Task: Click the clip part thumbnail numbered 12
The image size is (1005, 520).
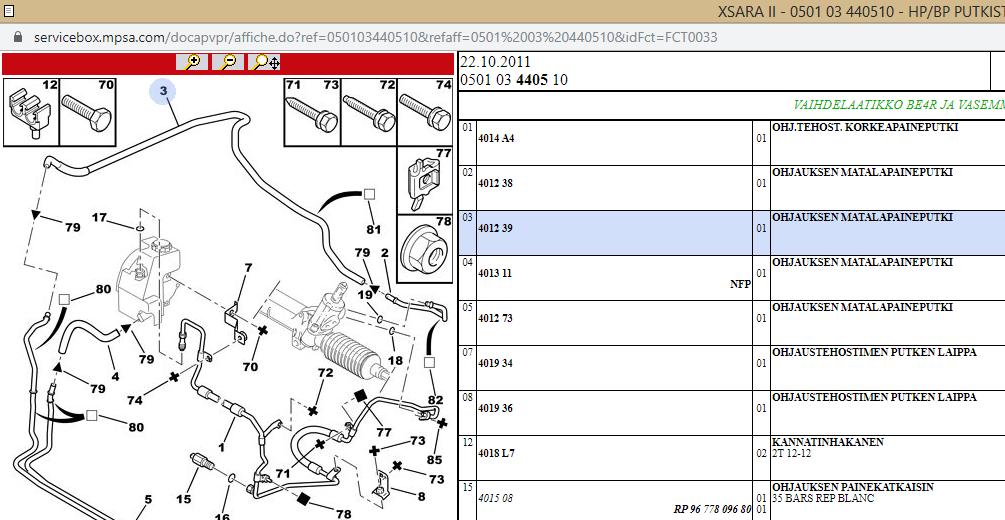Action: 30,111
